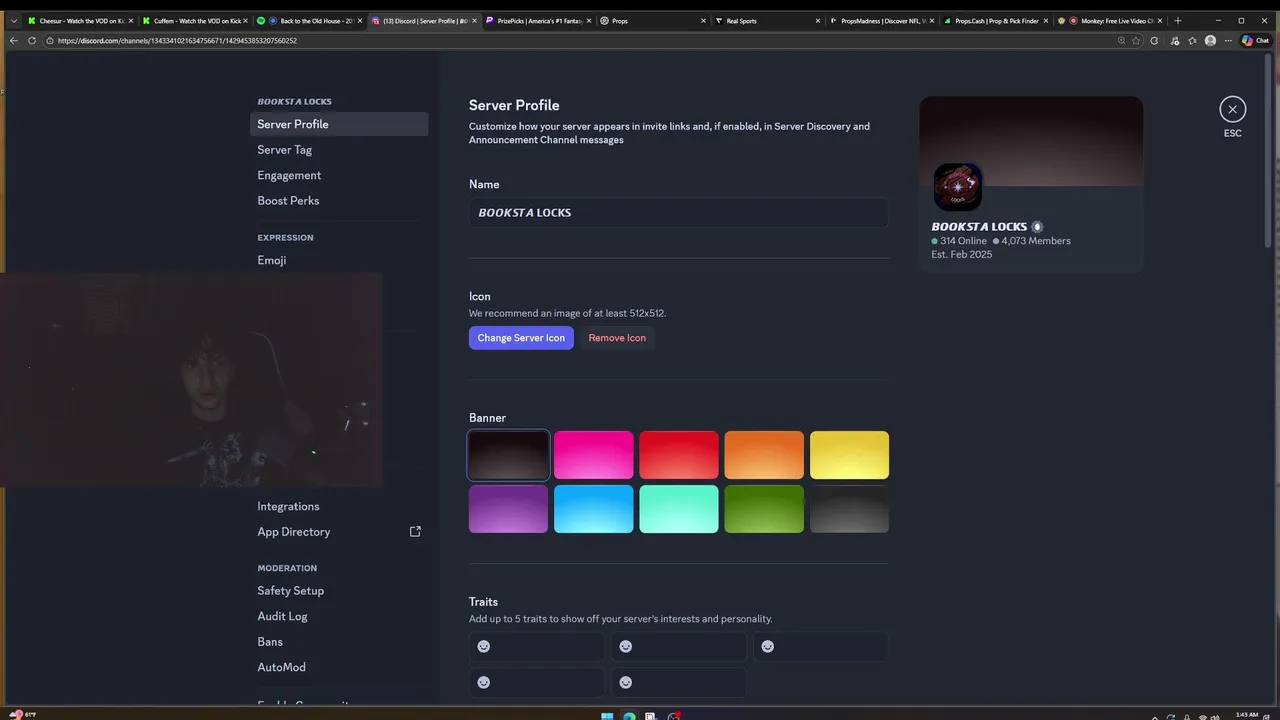The image size is (1280, 720).
Task: Close server settings with the ESC X button
Action: point(1232,109)
